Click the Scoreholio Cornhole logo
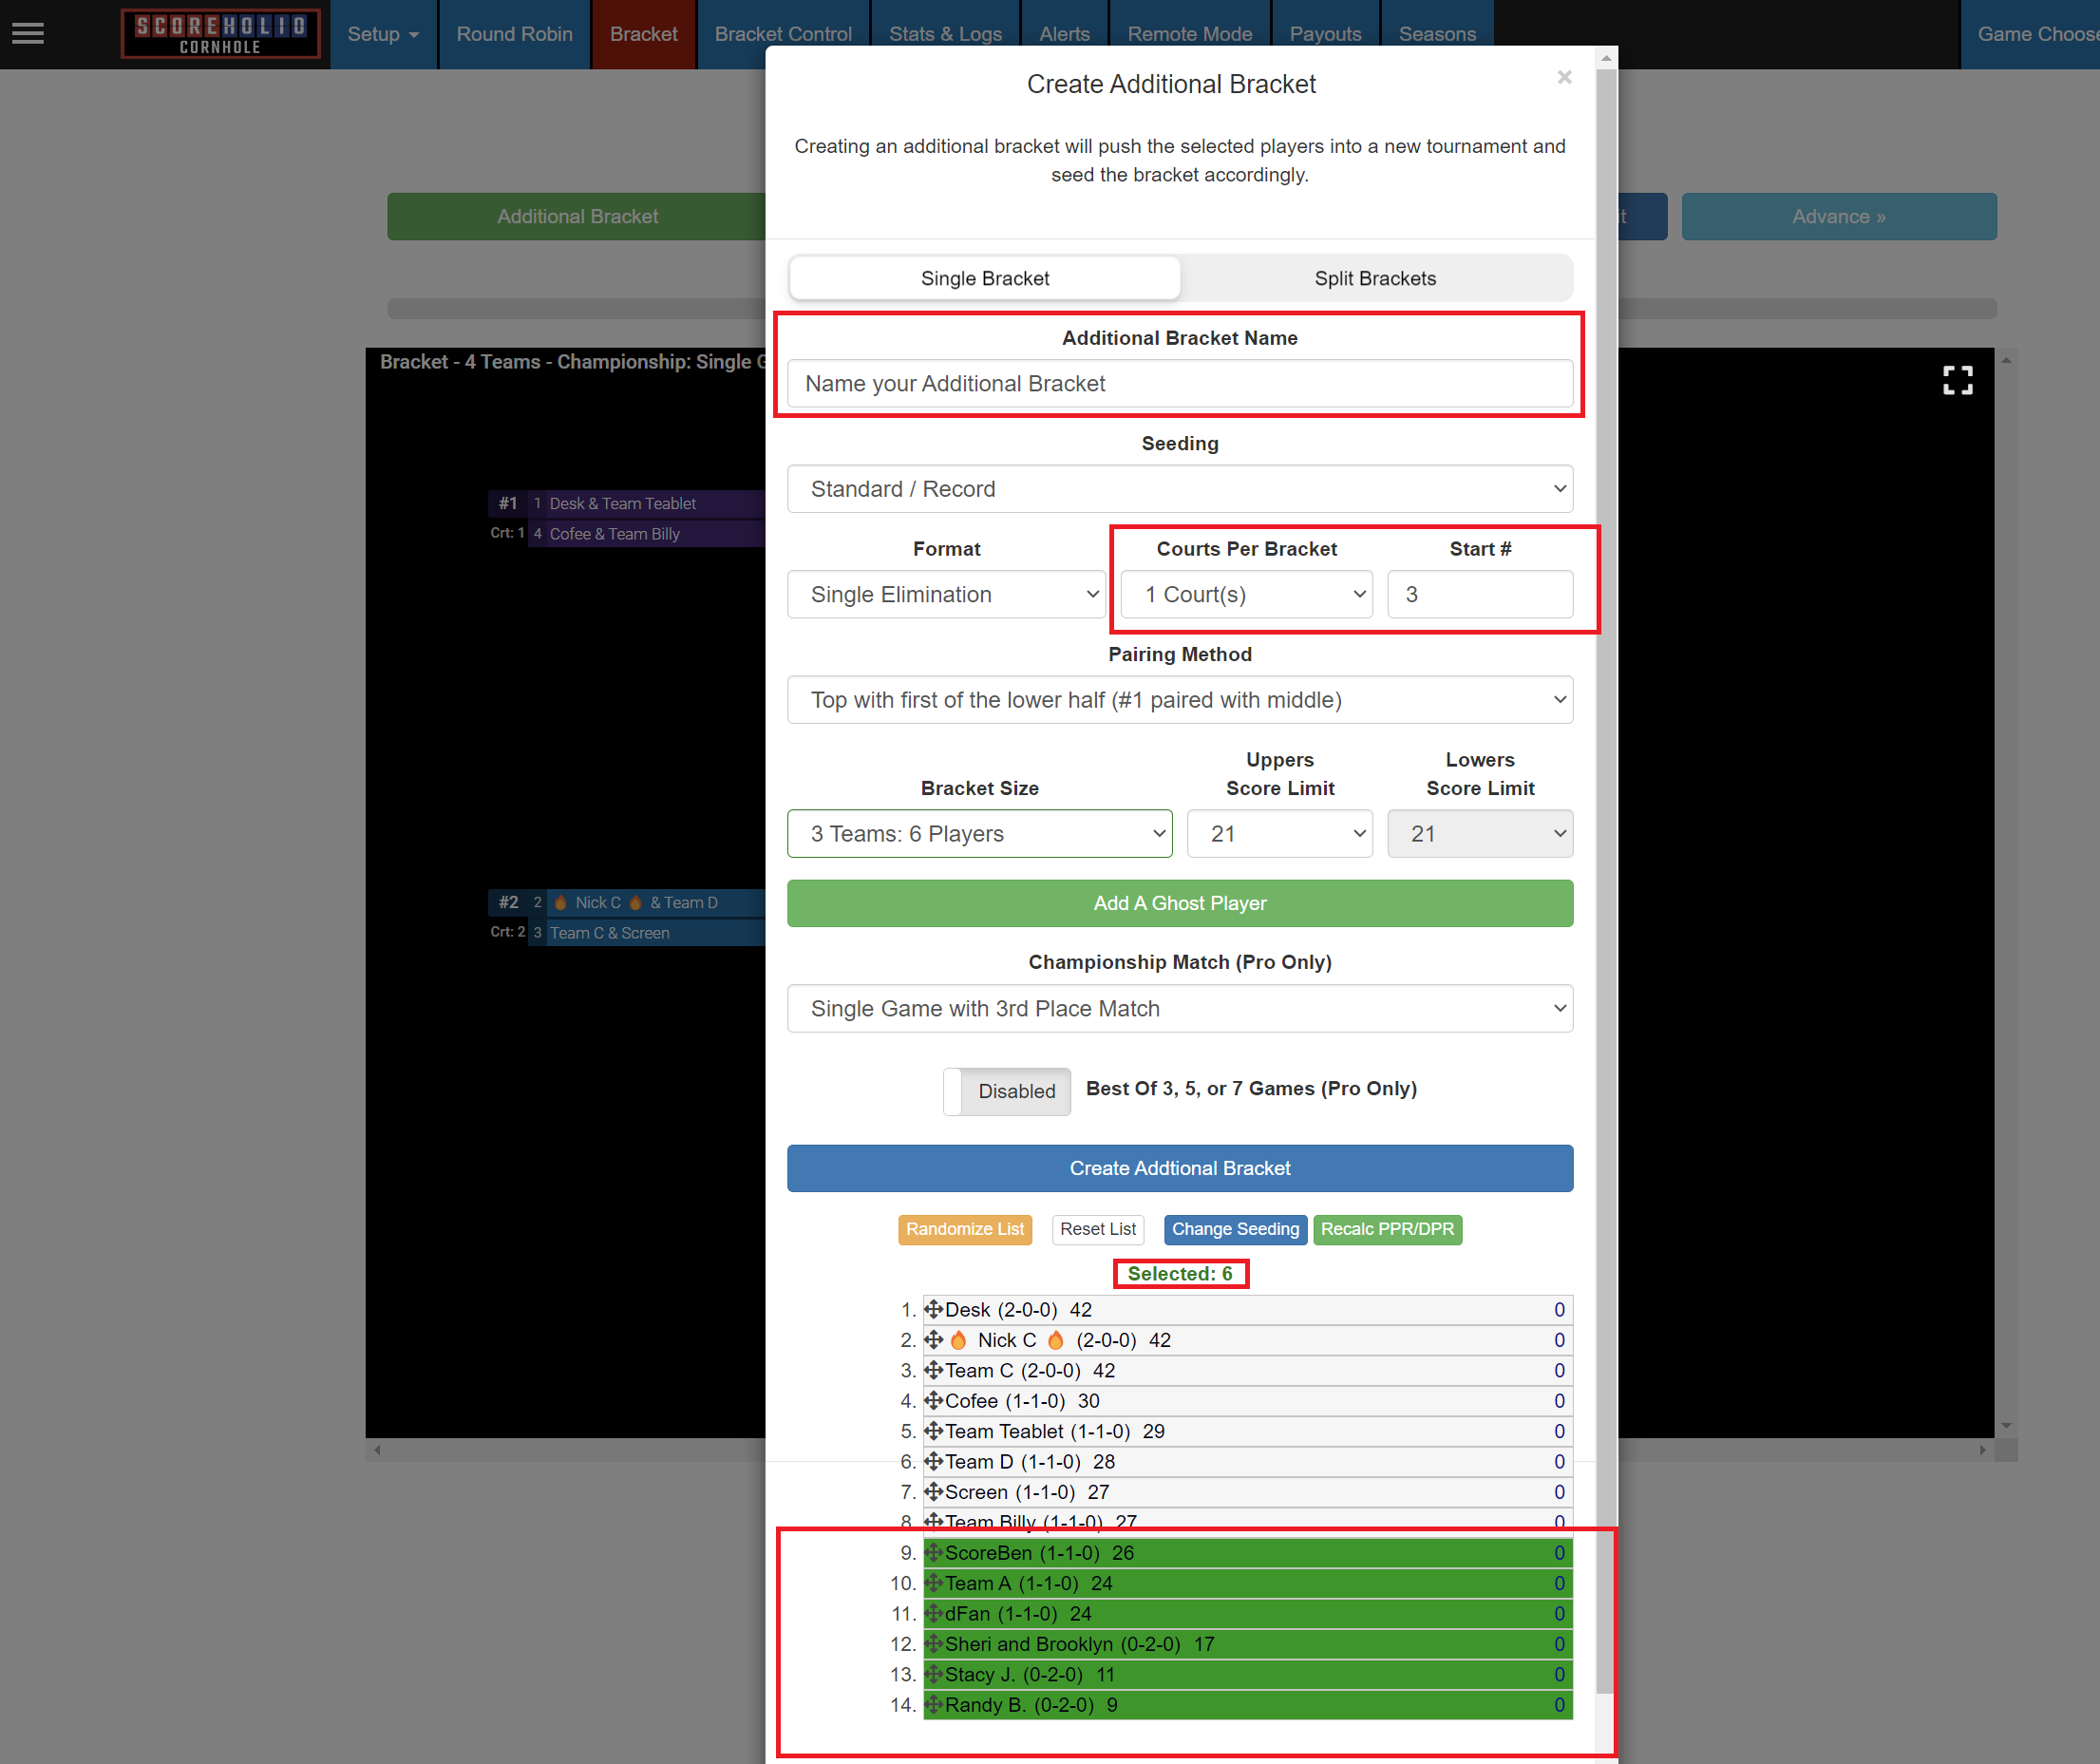 click(220, 34)
